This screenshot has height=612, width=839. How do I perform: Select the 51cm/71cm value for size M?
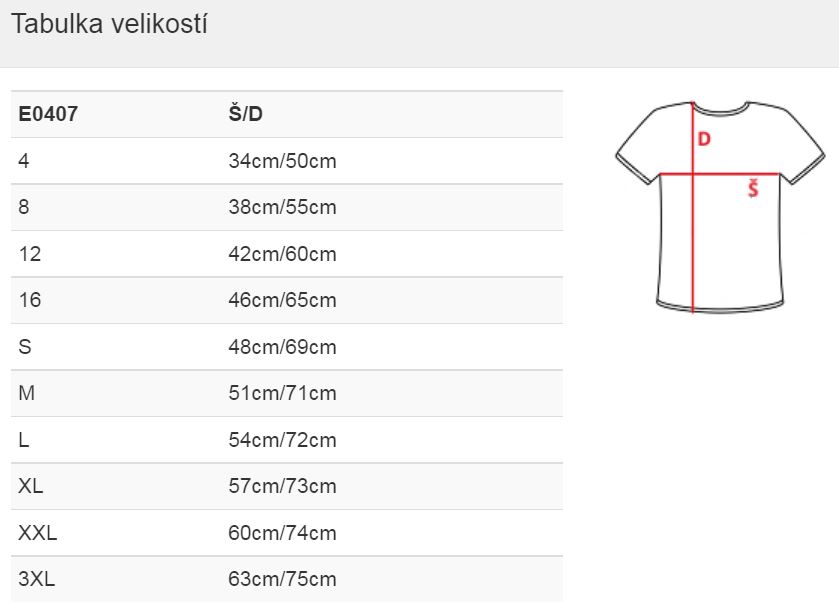point(283,393)
